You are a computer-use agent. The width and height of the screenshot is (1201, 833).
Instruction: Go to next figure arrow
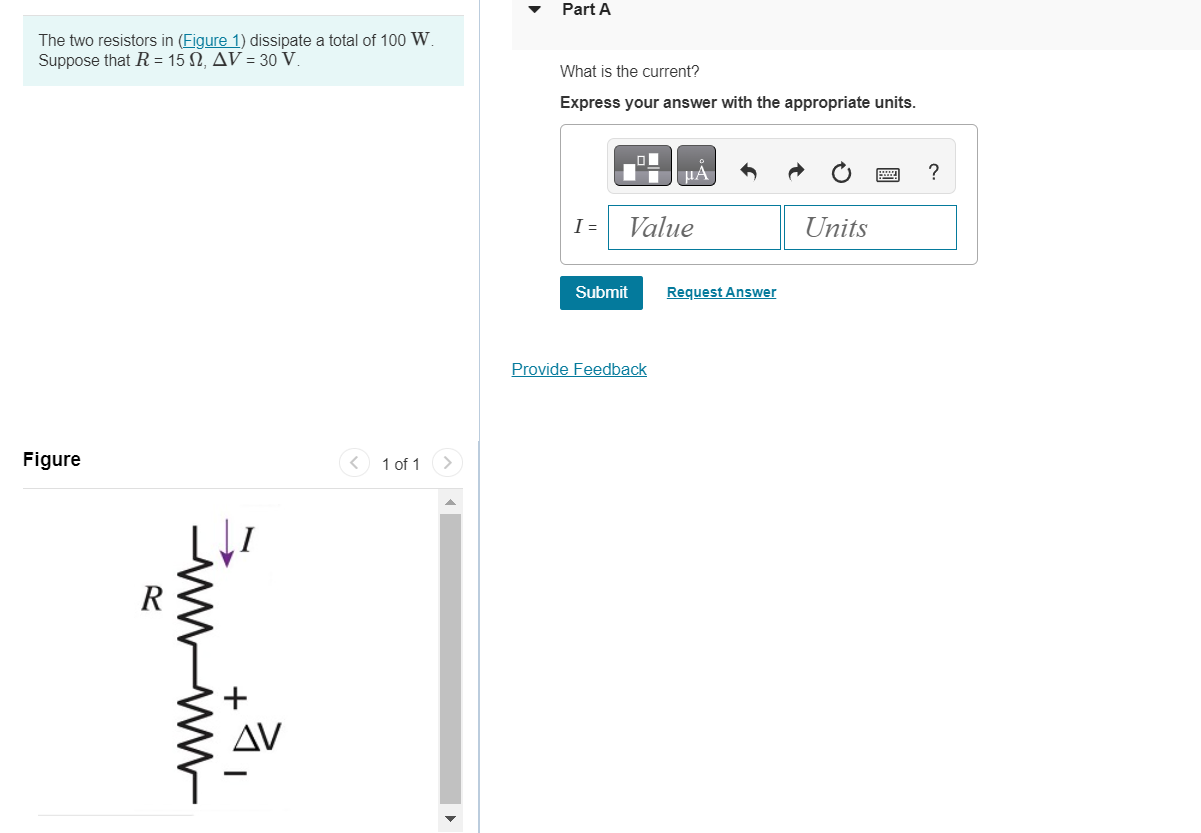tap(448, 463)
